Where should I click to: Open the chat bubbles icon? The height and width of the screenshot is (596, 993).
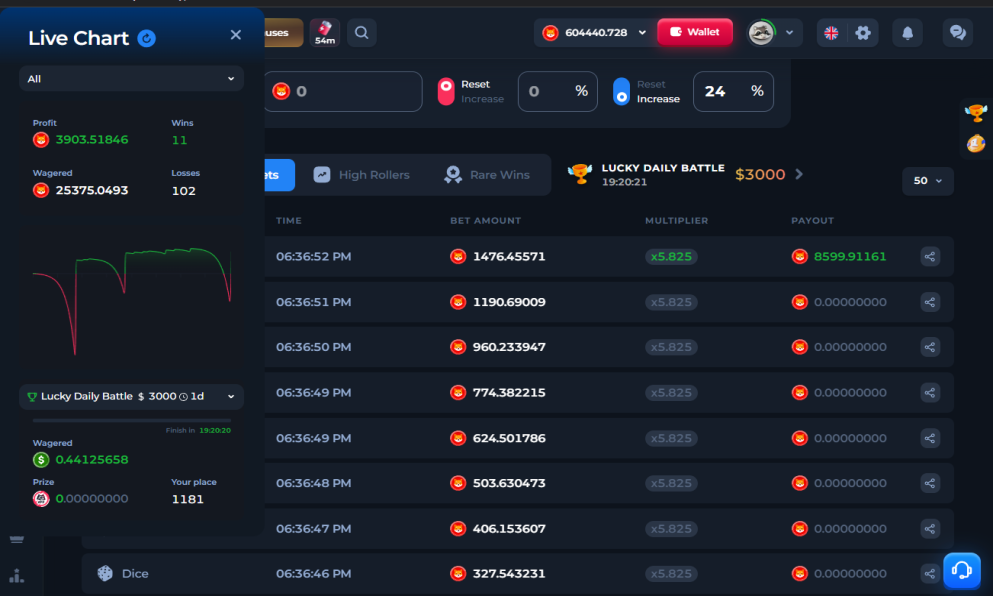958,33
